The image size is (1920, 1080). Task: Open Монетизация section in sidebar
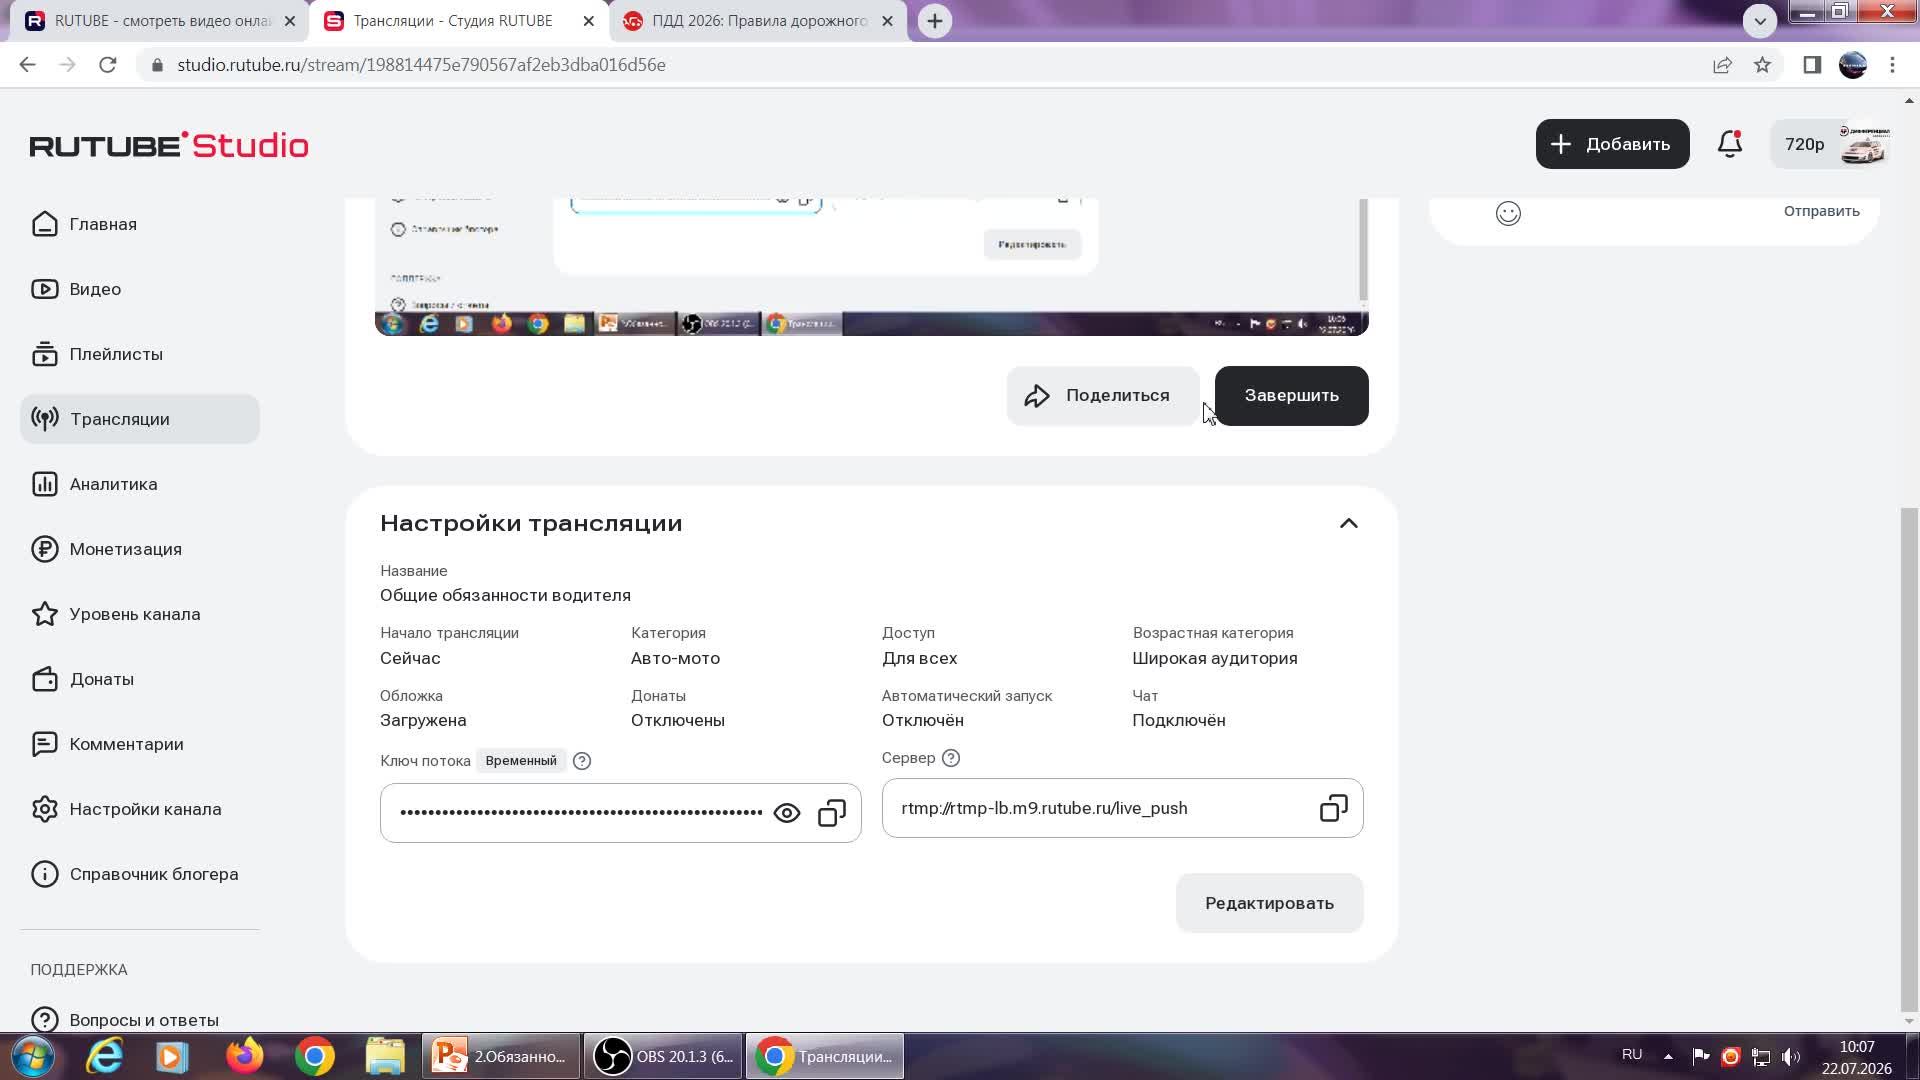[x=140, y=549]
